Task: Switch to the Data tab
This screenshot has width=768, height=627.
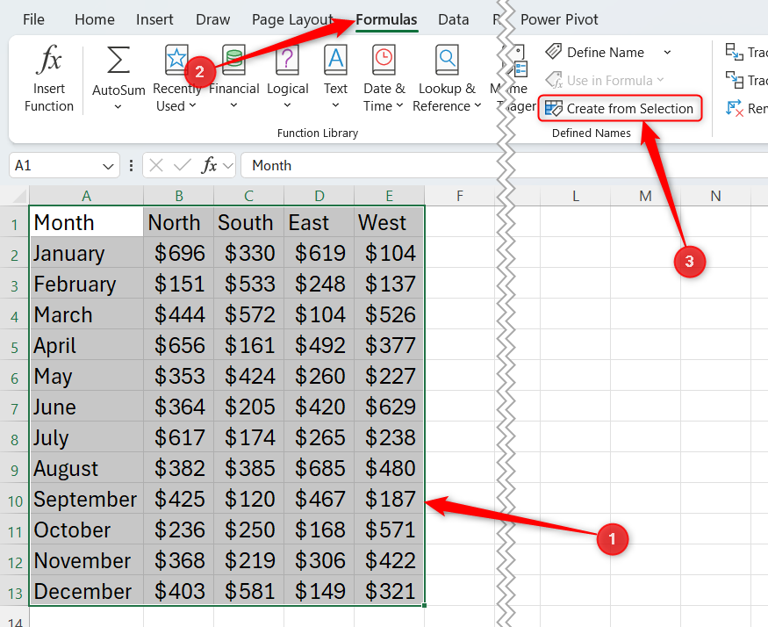Action: click(454, 20)
